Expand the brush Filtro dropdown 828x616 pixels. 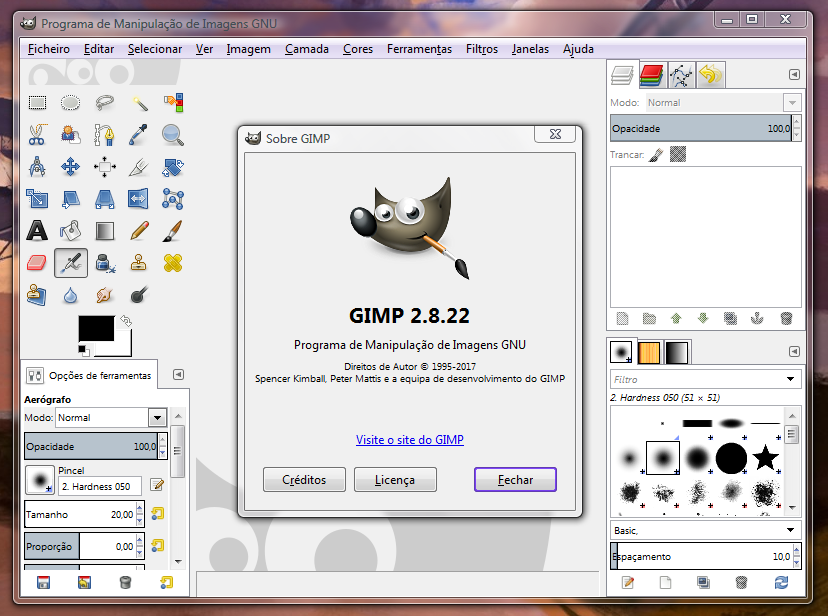[x=790, y=379]
